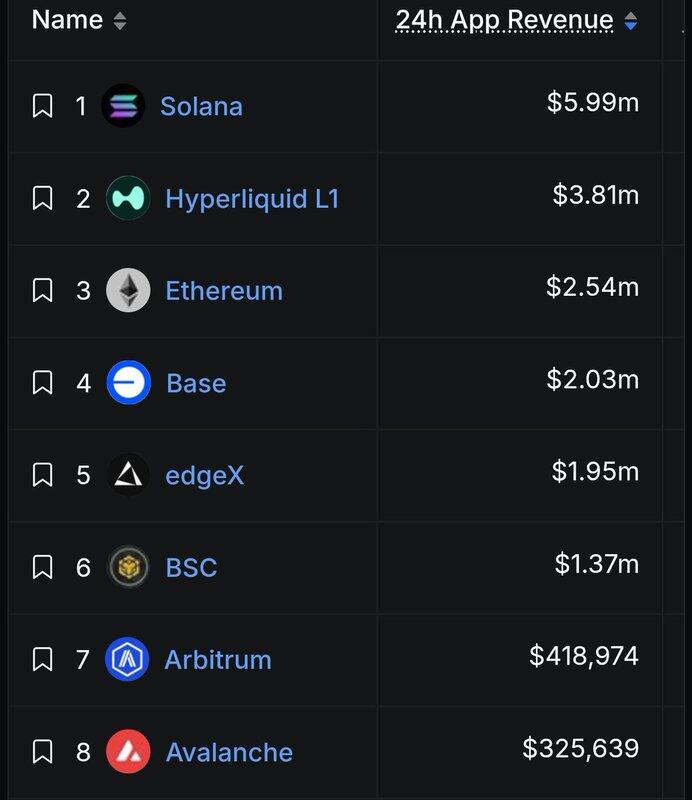This screenshot has width=692, height=800.
Task: Click the edgeX triangle logo icon
Action: tap(128, 475)
